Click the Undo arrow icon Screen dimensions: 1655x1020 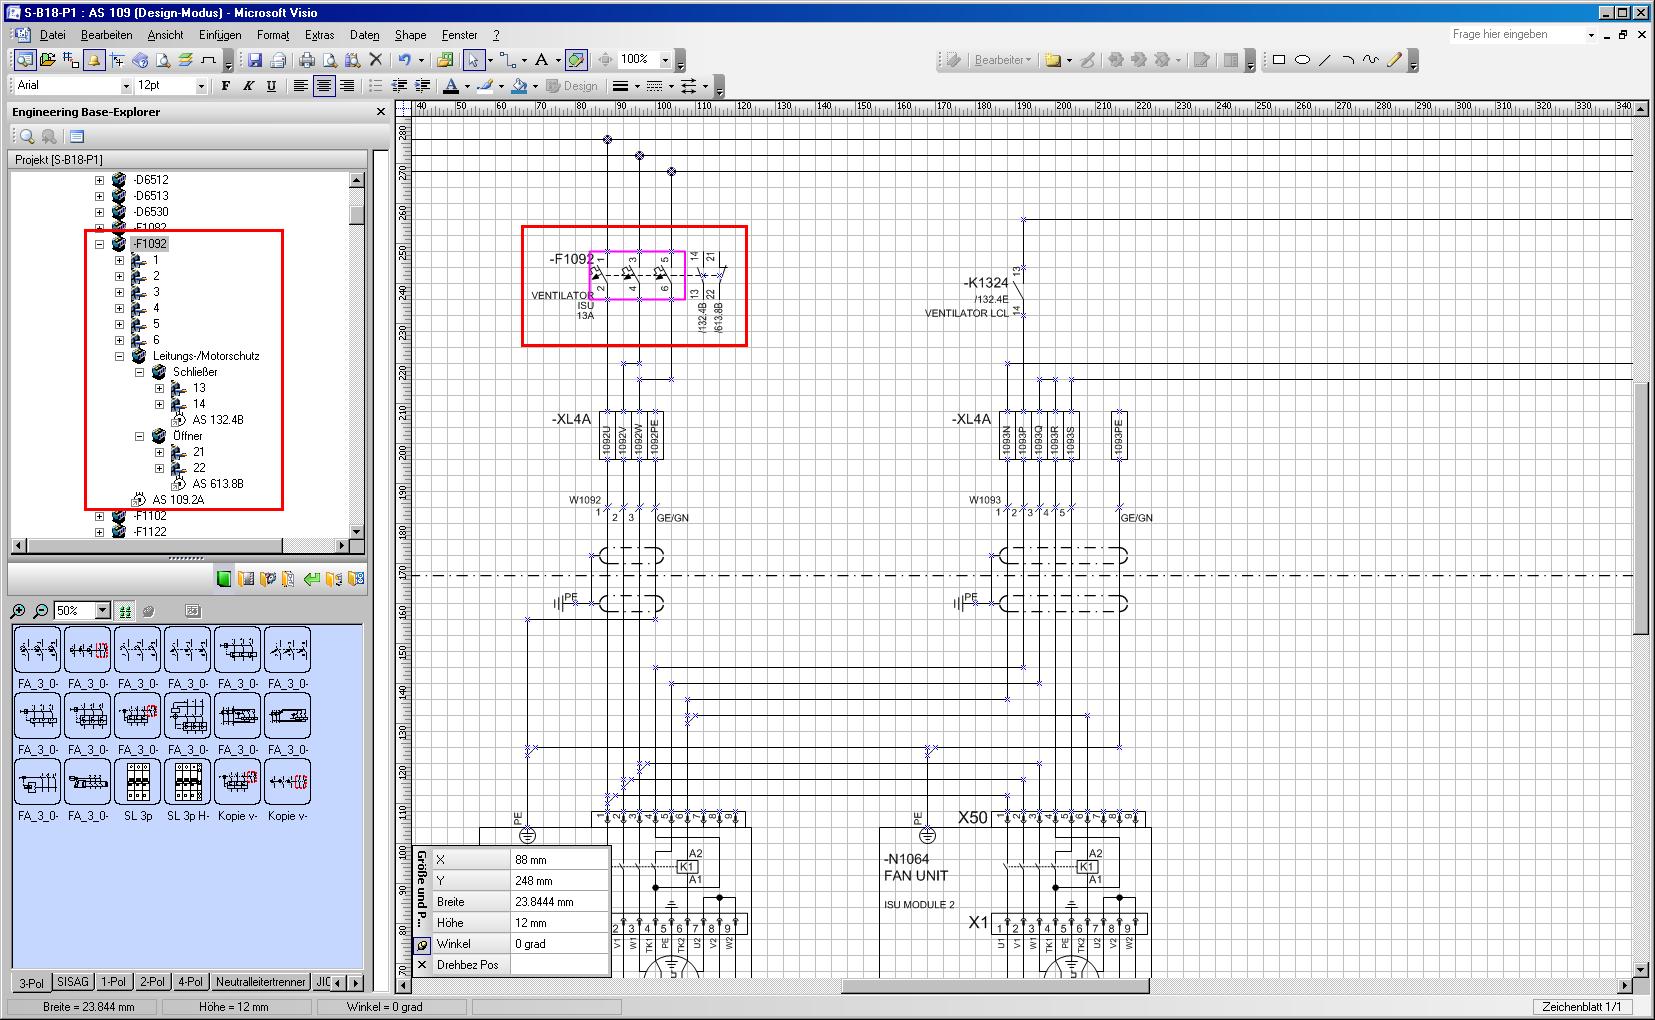(x=404, y=60)
